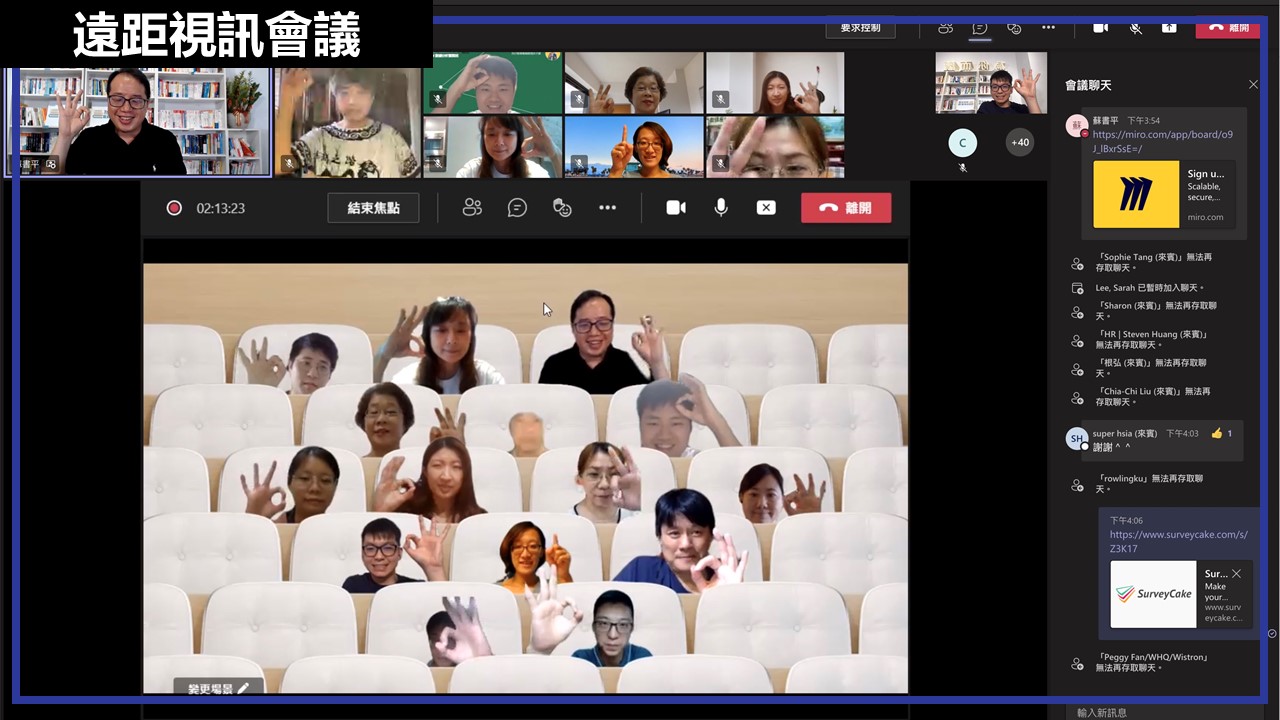Click the 結束焦點 end spotlight button
Image resolution: width=1280 pixels, height=720 pixels.
pos(373,208)
